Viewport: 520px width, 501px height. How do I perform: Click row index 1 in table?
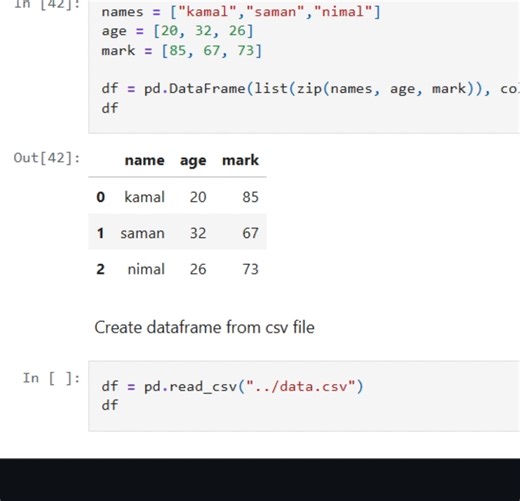click(100, 233)
